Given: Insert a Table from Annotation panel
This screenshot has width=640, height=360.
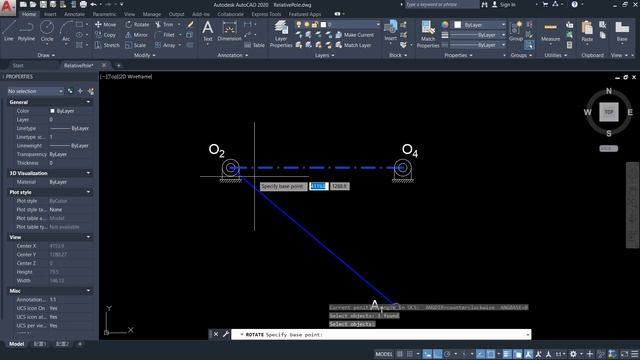Looking at the screenshot, I should click(x=254, y=45).
